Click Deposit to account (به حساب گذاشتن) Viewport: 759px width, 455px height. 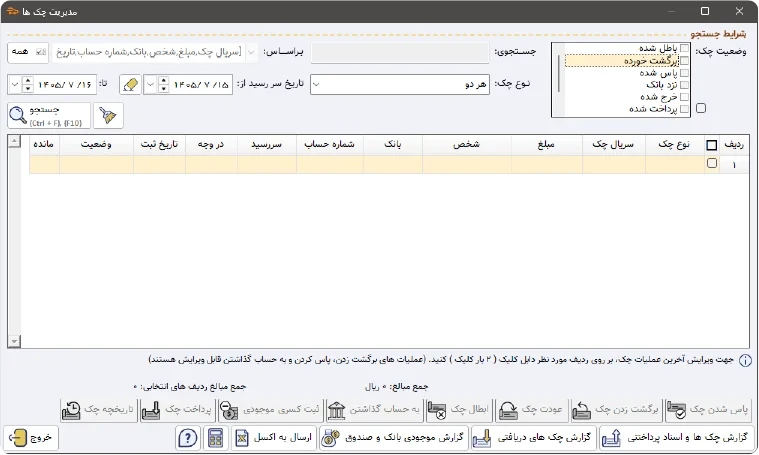374,410
